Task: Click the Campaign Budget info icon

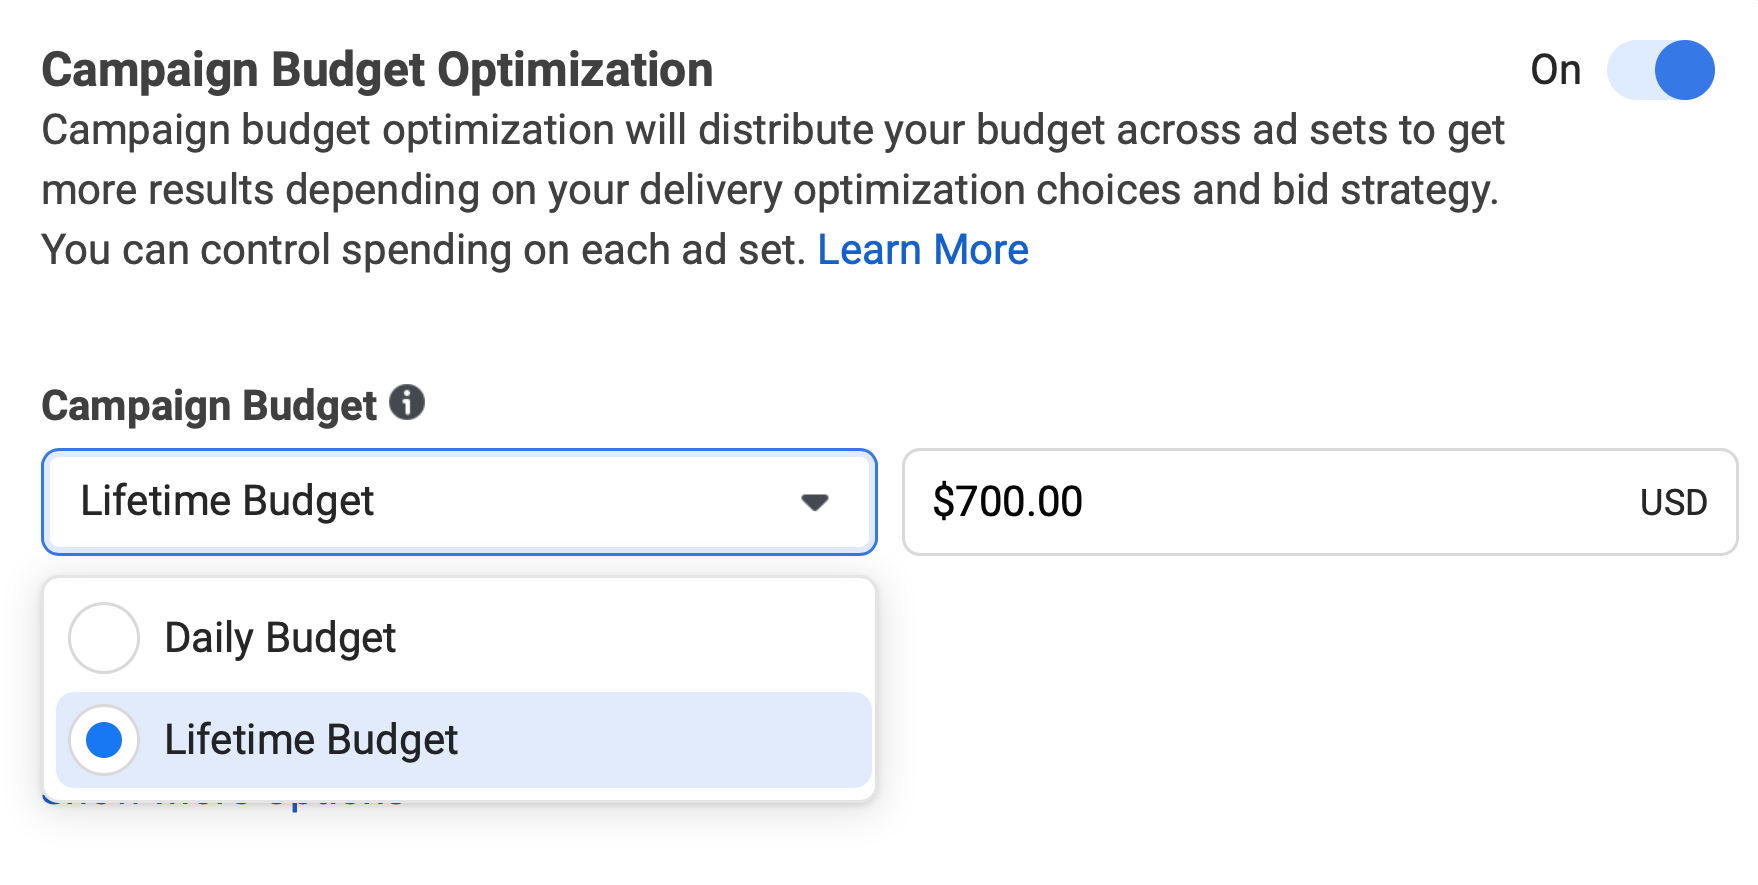Action: click(x=407, y=403)
